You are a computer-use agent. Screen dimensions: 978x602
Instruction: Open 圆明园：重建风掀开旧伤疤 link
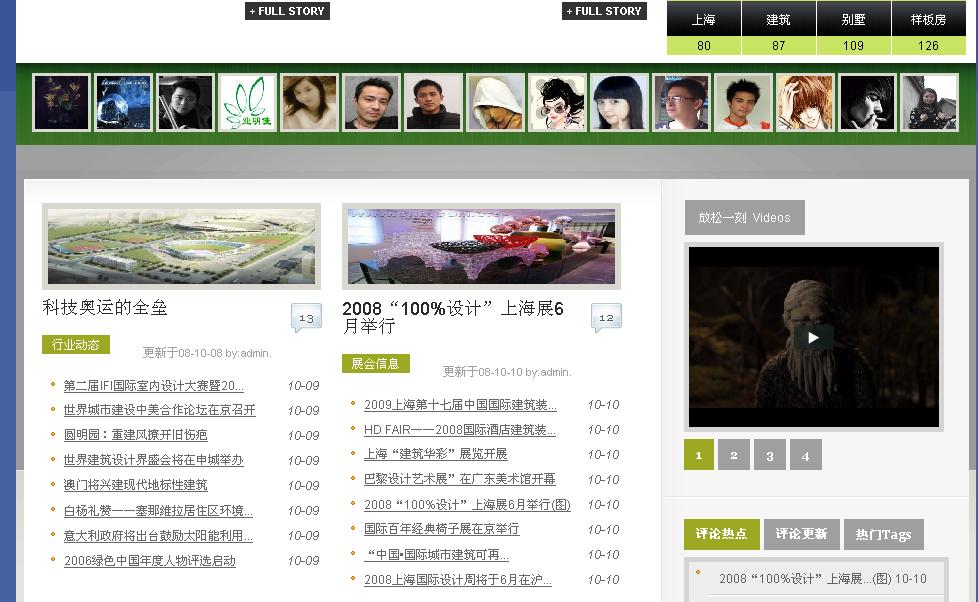click(x=135, y=435)
